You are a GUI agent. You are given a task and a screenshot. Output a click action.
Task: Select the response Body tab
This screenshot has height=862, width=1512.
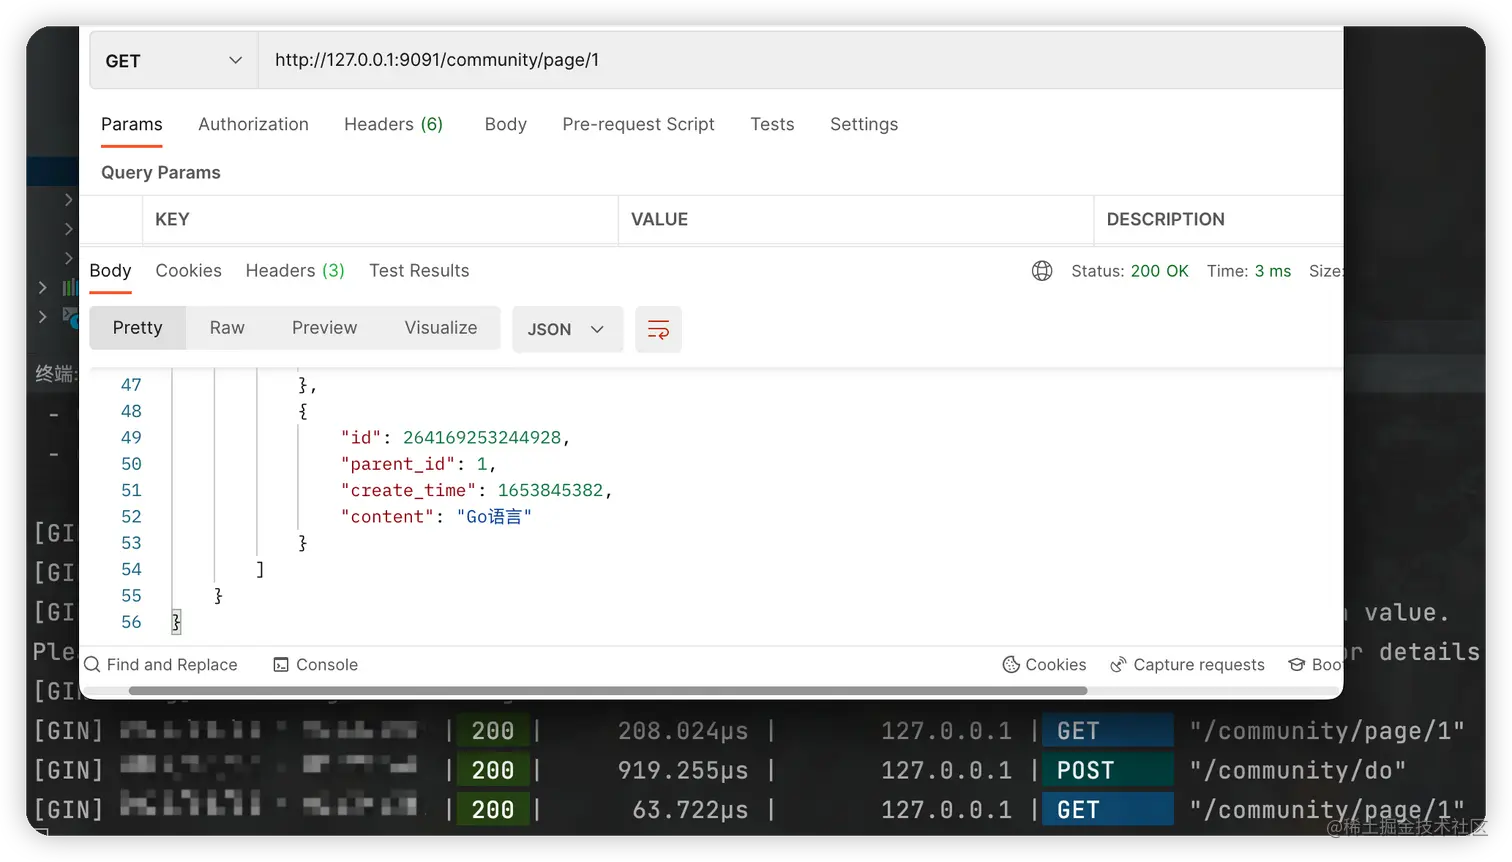point(110,271)
